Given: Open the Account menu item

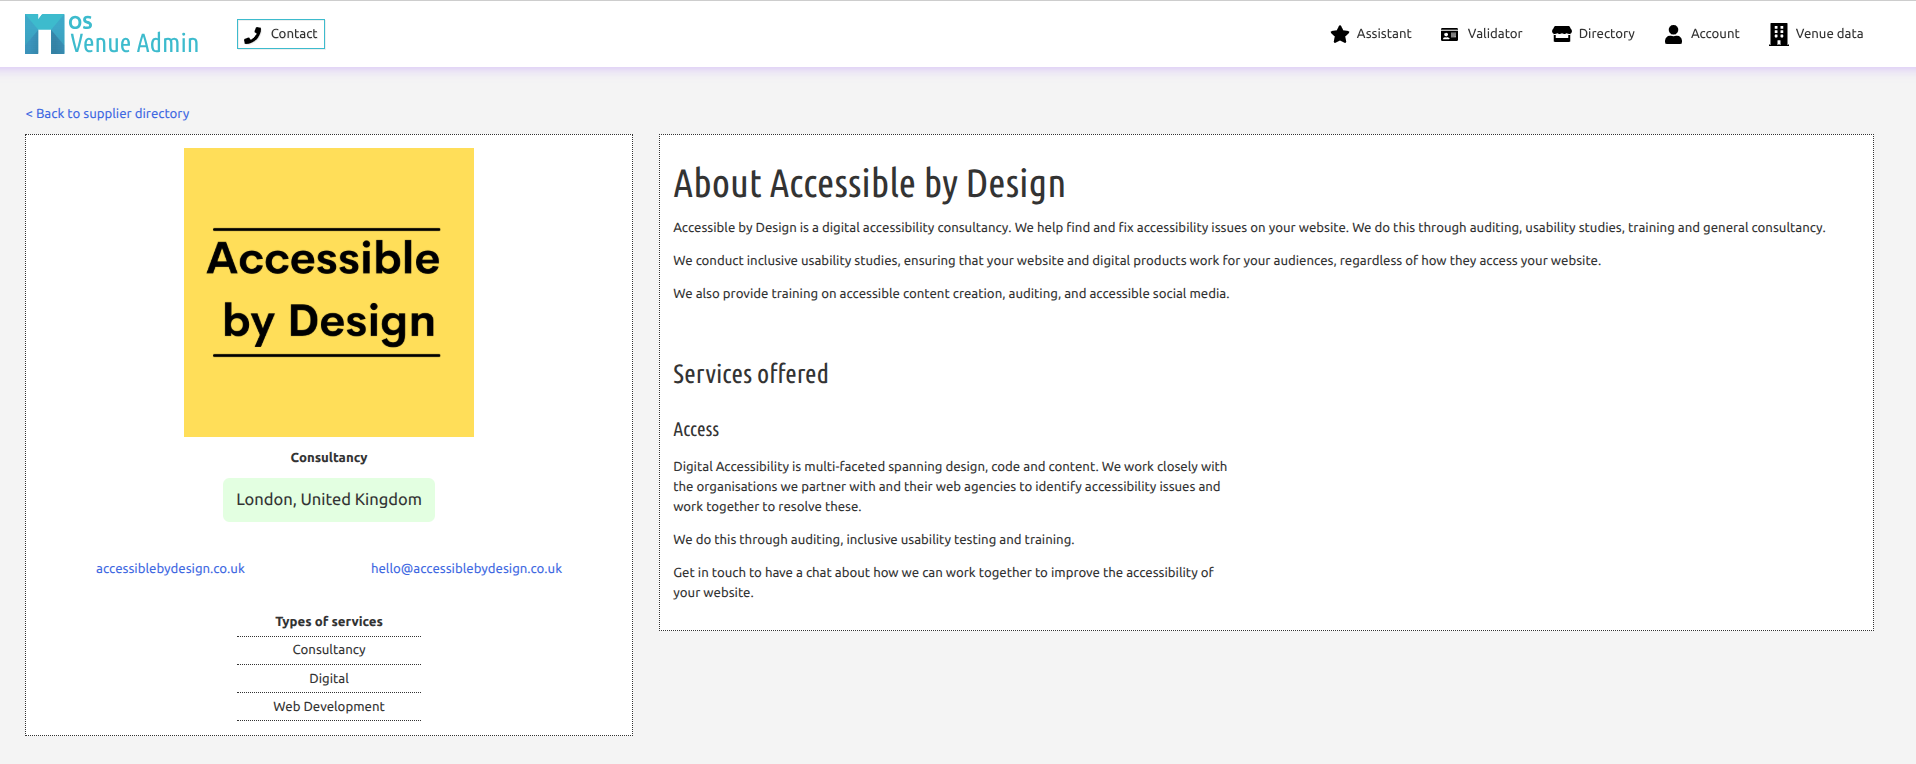Looking at the screenshot, I should pyautogui.click(x=1702, y=34).
